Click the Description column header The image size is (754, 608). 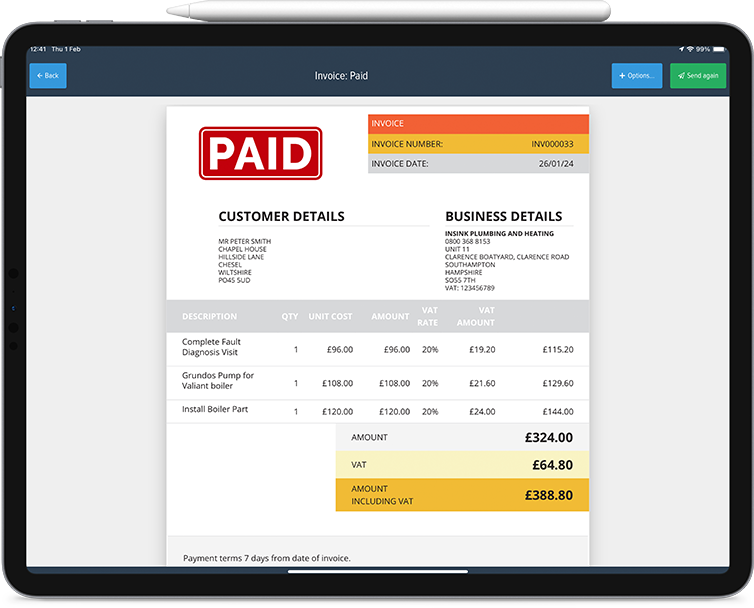pos(209,317)
